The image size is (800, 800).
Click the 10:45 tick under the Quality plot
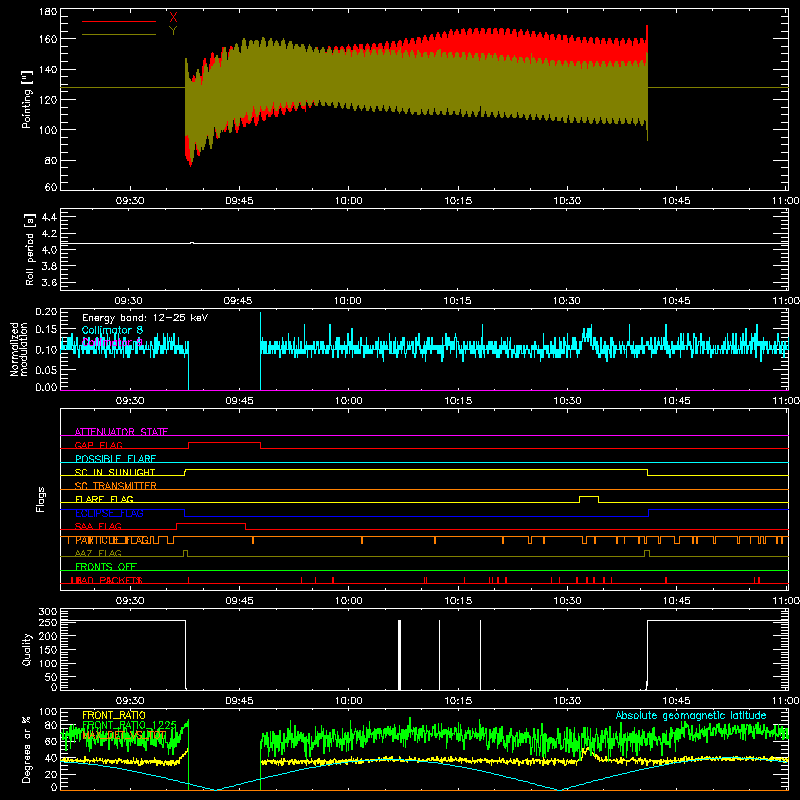(x=677, y=701)
